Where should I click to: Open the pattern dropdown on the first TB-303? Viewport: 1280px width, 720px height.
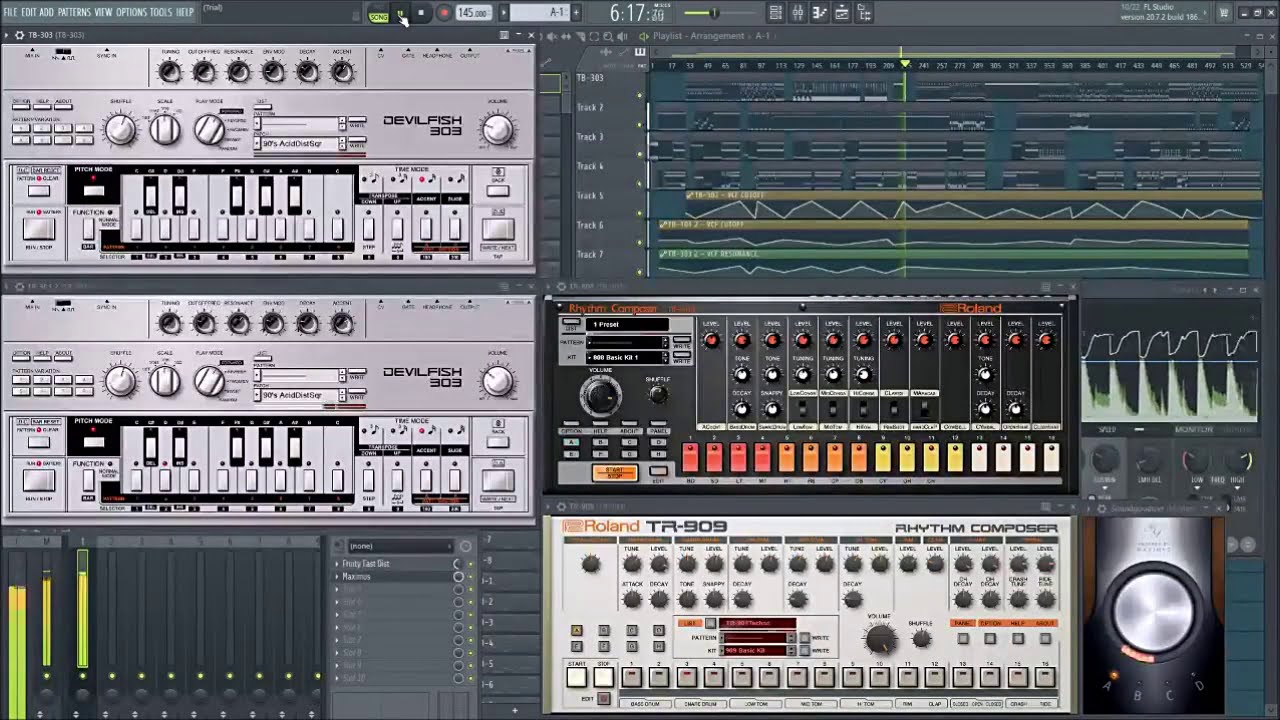coord(299,125)
